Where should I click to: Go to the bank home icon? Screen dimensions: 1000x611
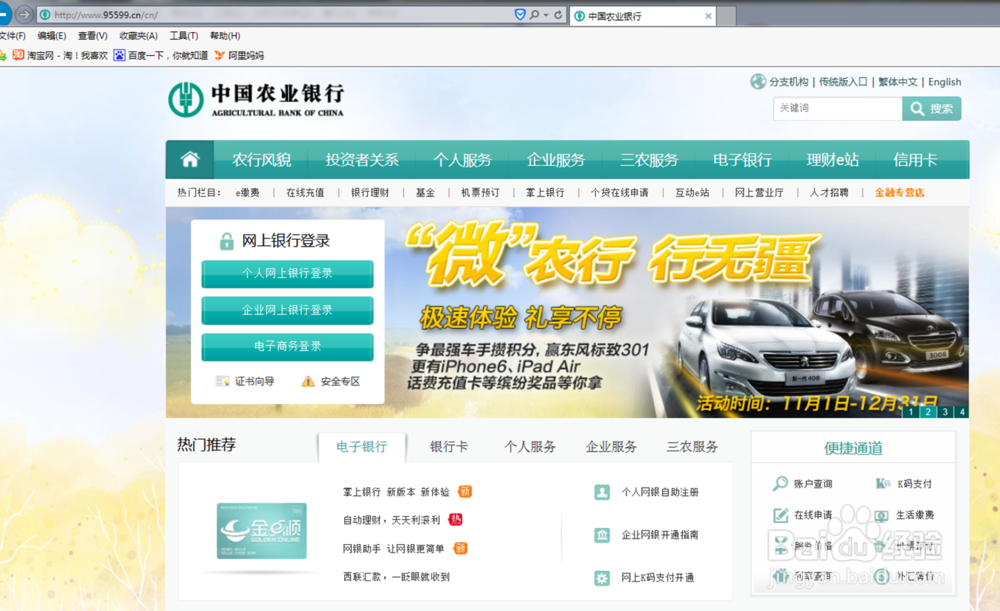click(190, 159)
